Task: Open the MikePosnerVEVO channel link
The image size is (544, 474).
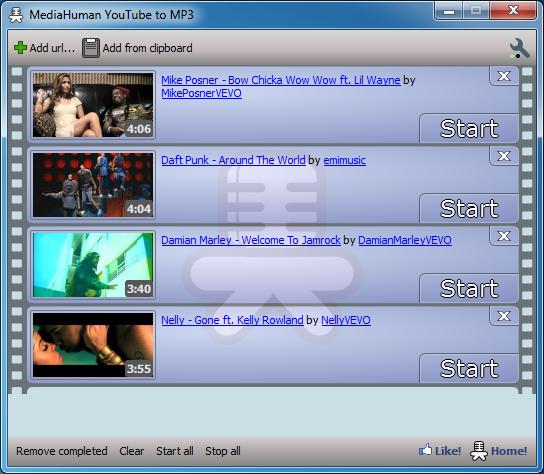Action: point(201,93)
